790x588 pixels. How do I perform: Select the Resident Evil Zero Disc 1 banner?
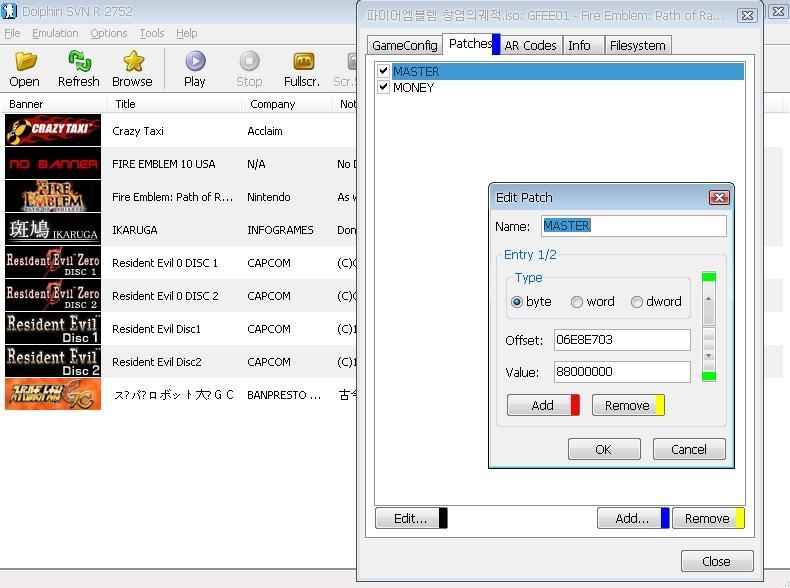pyautogui.click(x=53, y=262)
